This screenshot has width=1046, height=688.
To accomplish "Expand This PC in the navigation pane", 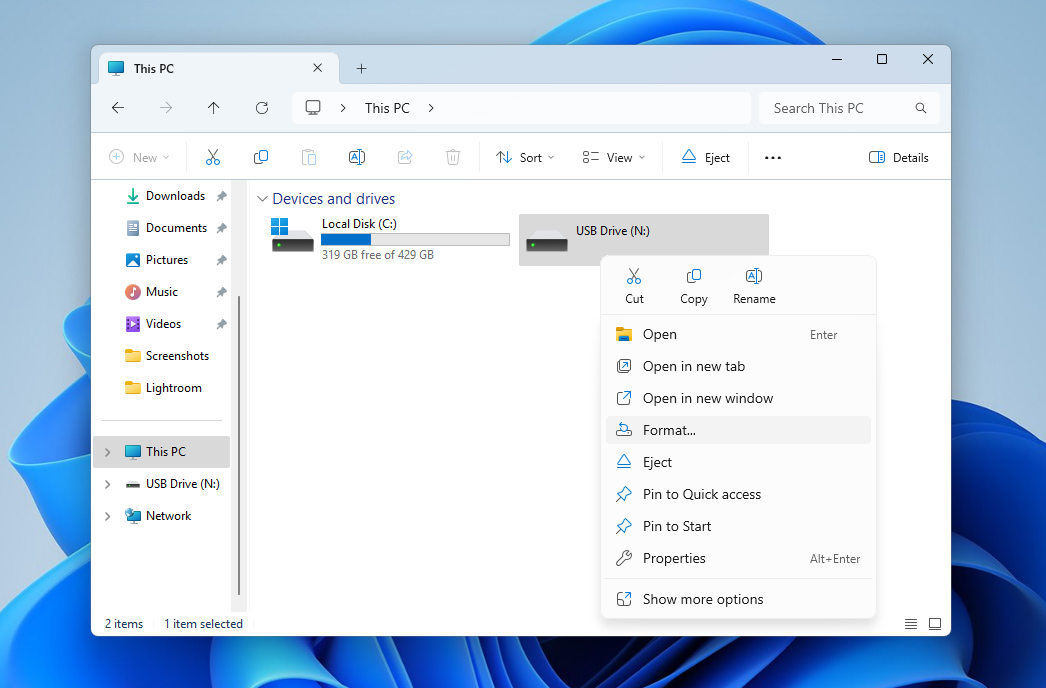I will tap(107, 452).
